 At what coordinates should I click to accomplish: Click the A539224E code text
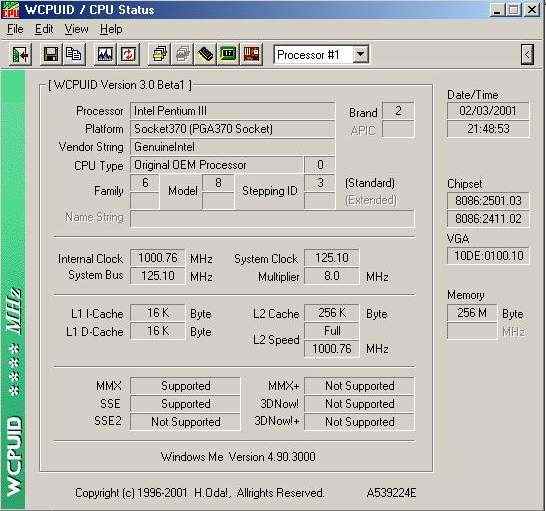coord(391,493)
